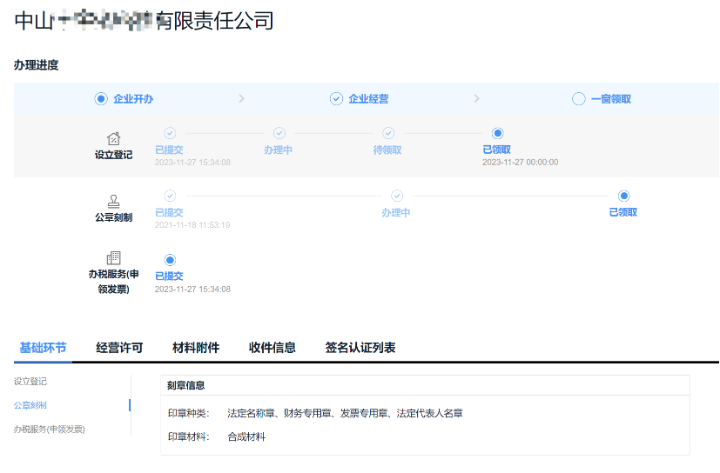
Task: Click the 已领取 status dot in 设立登记 row
Action: pyautogui.click(x=497, y=133)
